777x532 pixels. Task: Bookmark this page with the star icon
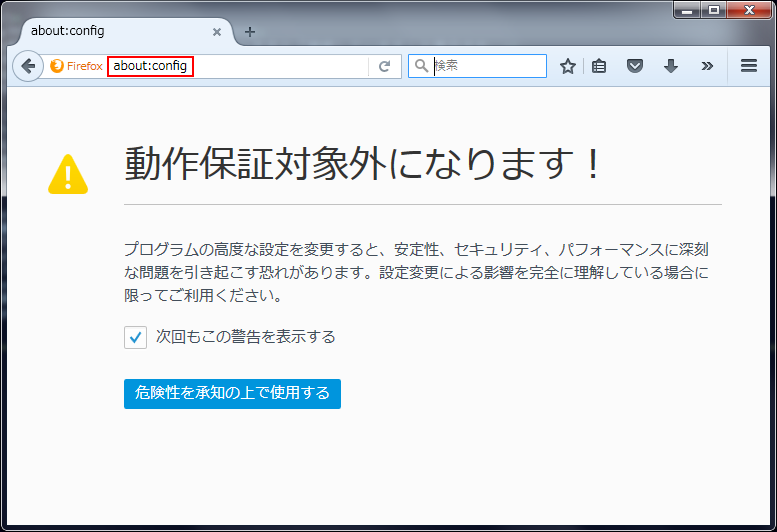click(x=568, y=66)
